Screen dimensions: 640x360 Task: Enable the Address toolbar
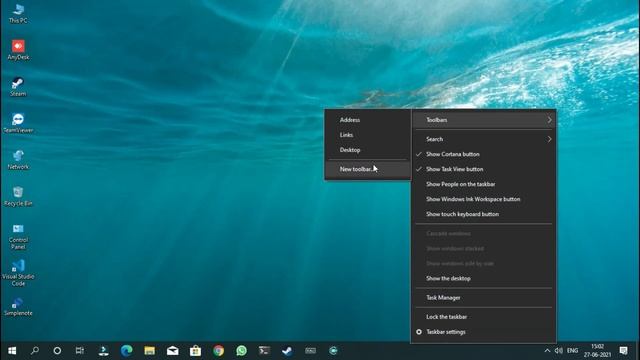[x=367, y=120]
